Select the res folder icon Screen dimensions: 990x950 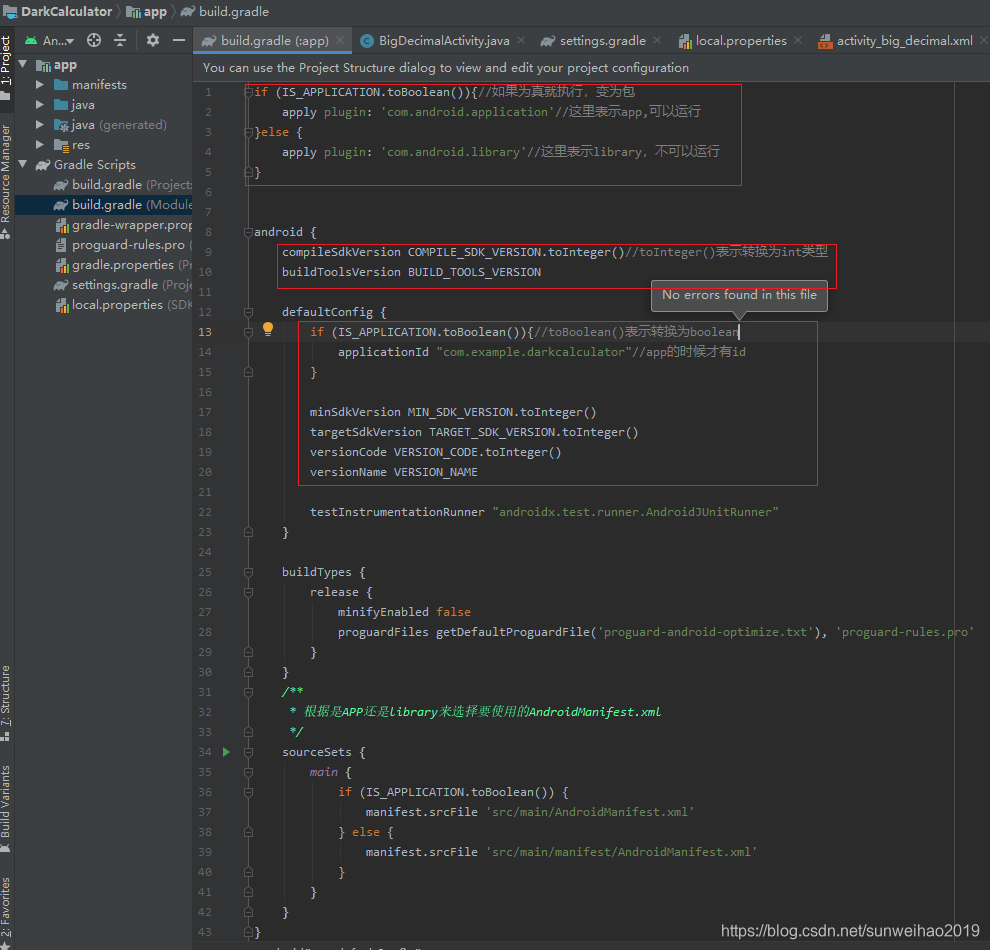tap(61, 145)
